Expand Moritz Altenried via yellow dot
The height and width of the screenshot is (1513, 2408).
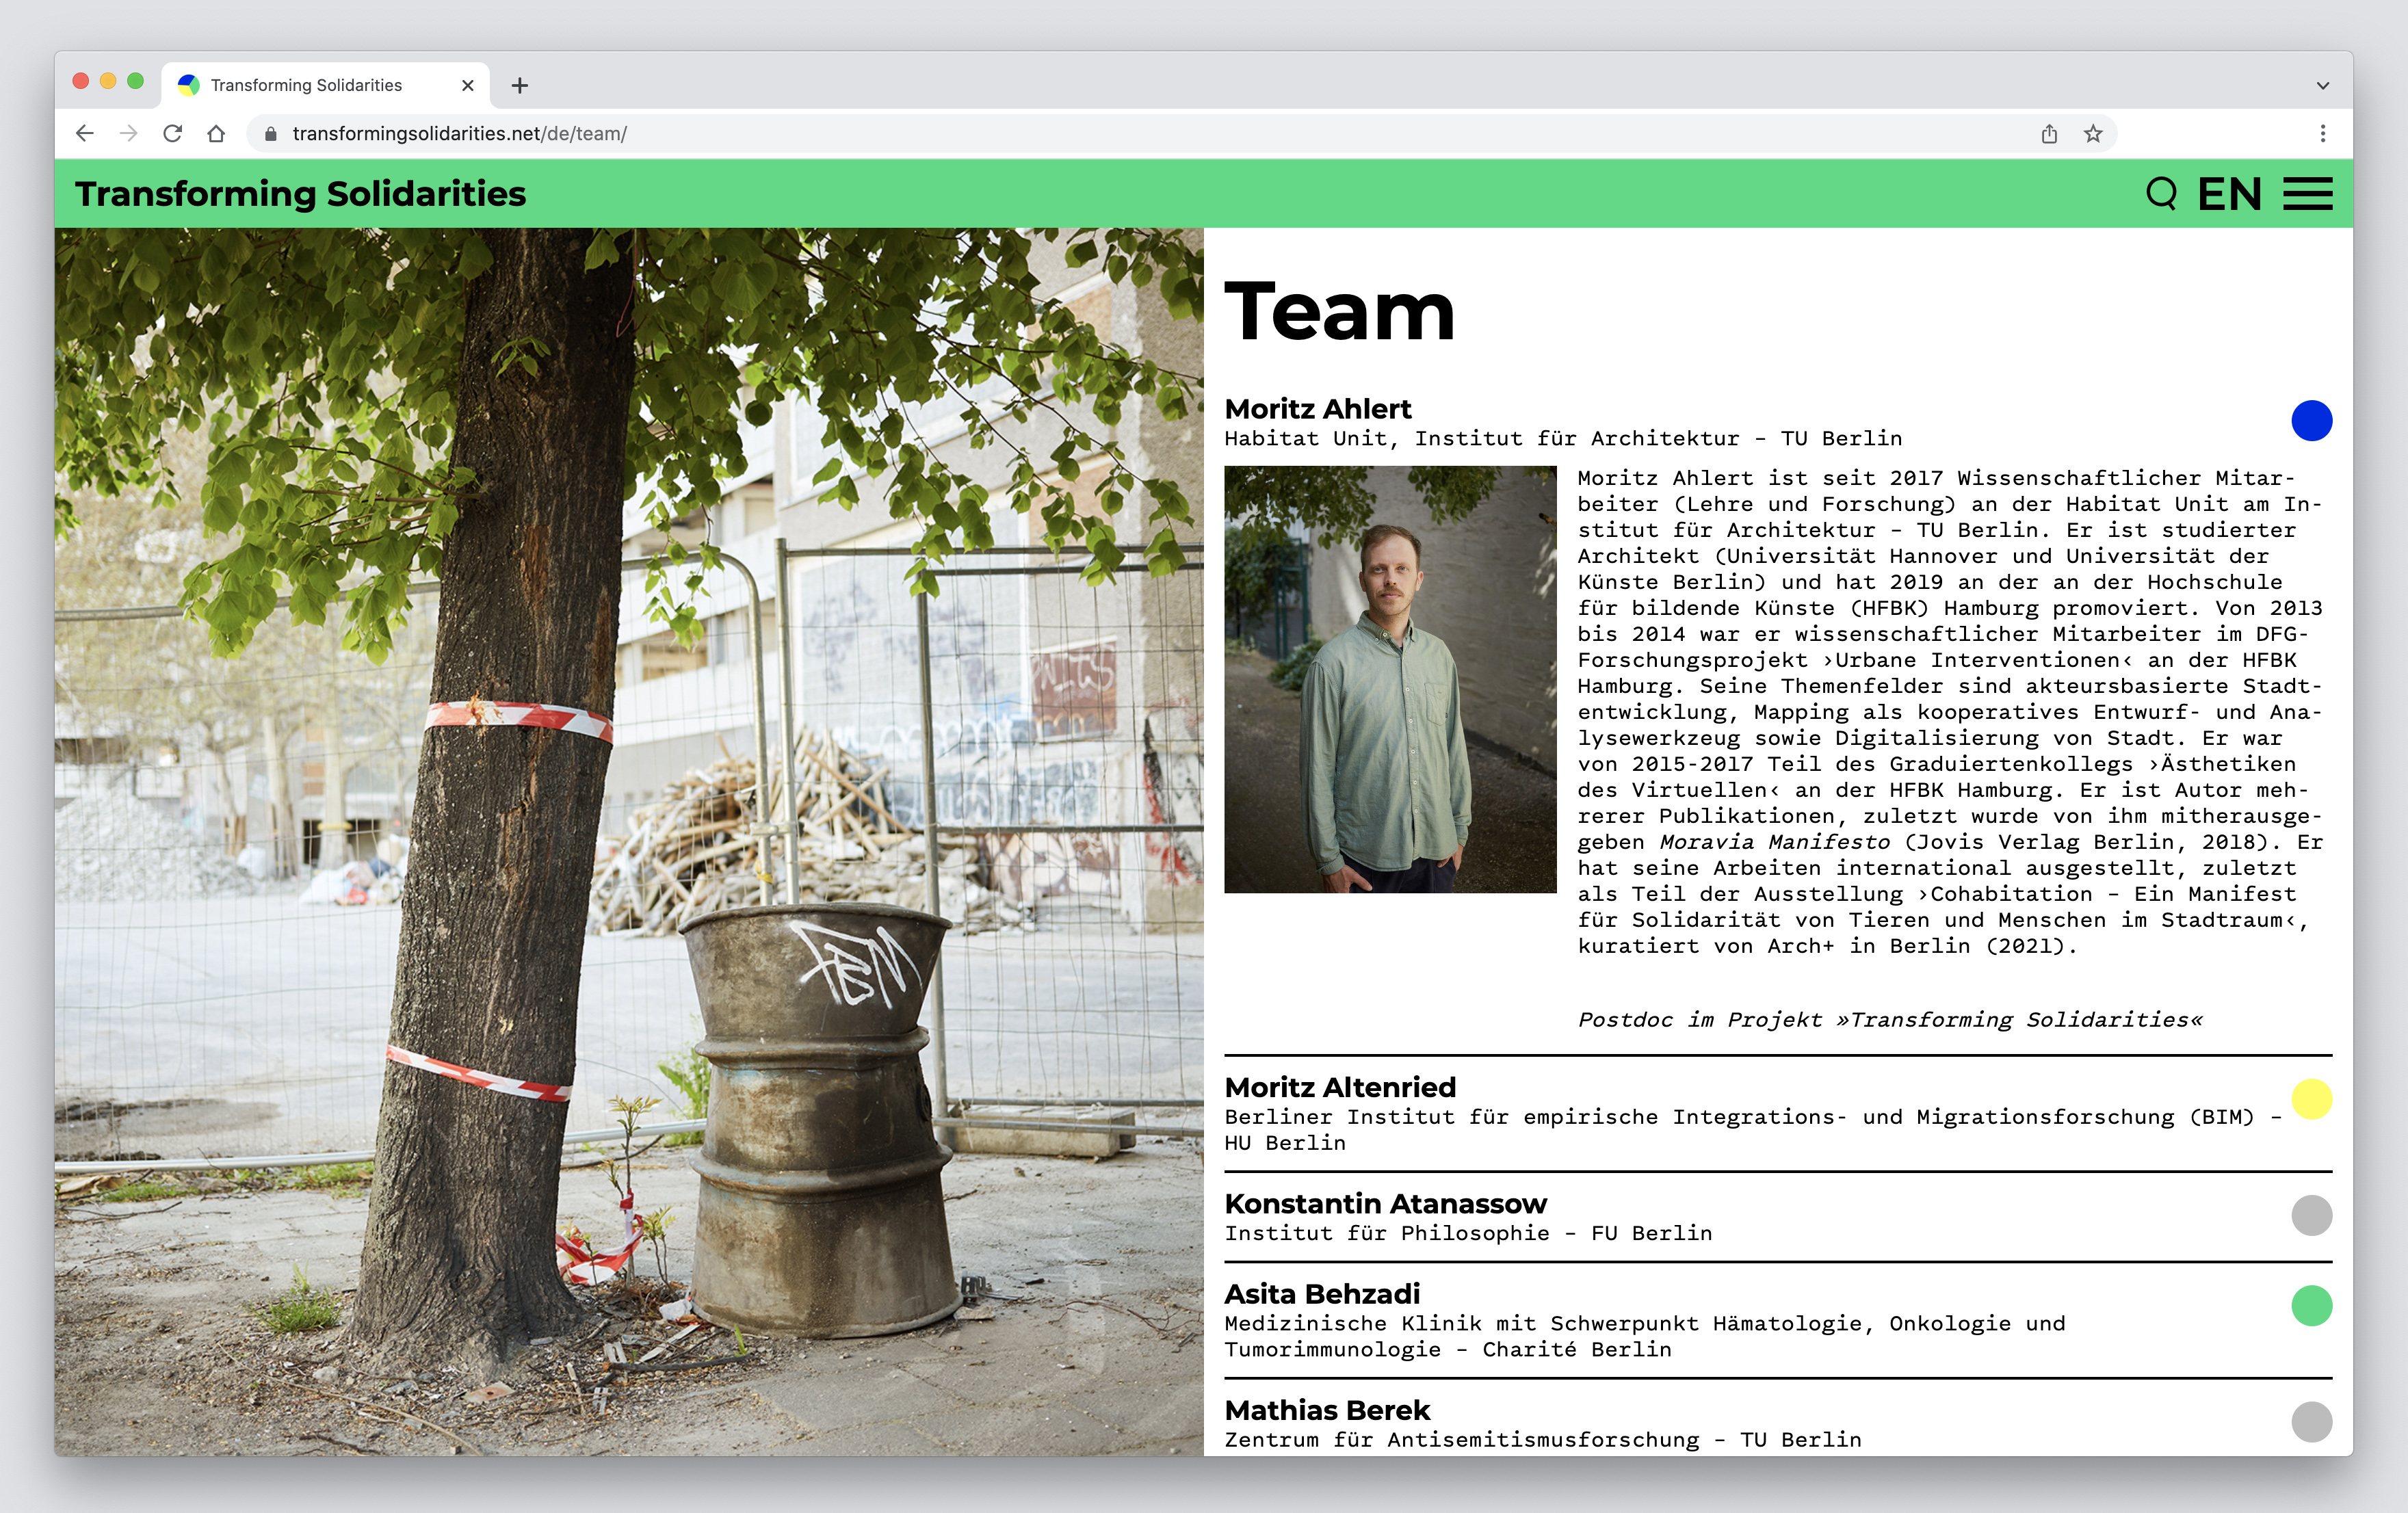pyautogui.click(x=2311, y=1099)
